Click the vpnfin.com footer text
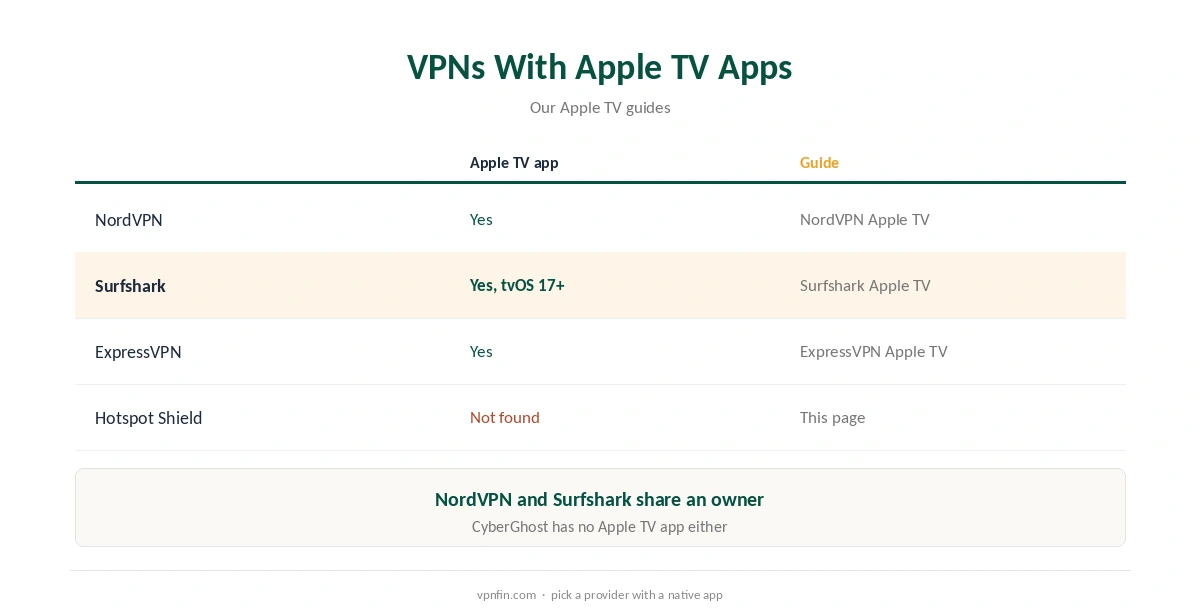The width and height of the screenshot is (1200, 614). coord(506,595)
